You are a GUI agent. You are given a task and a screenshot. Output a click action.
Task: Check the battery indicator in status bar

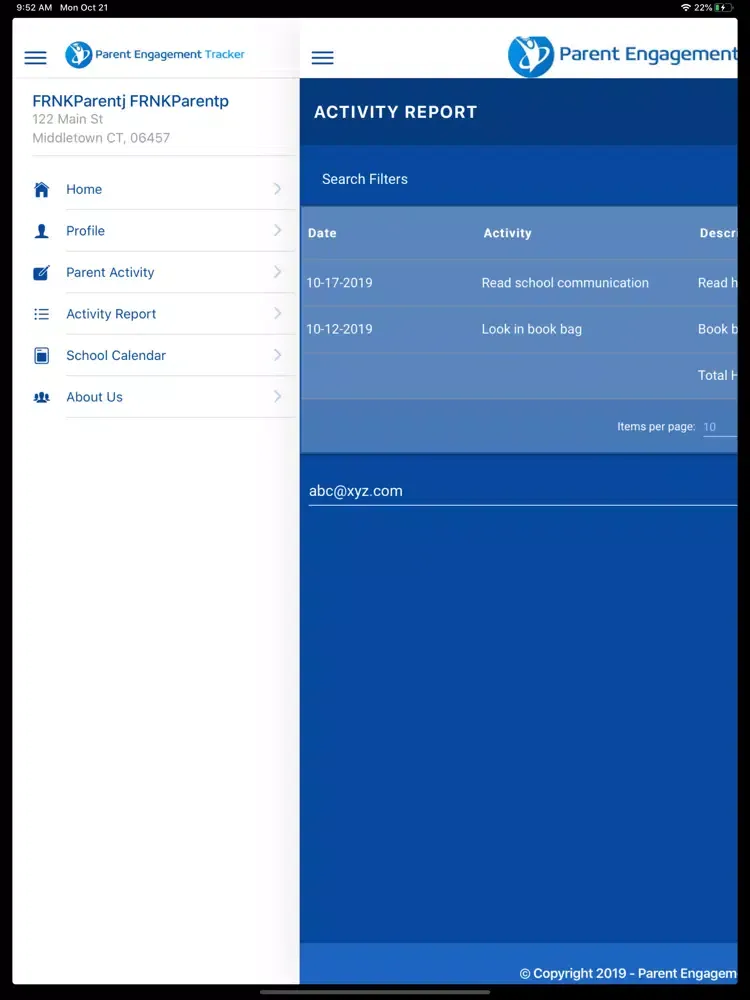[x=724, y=8]
